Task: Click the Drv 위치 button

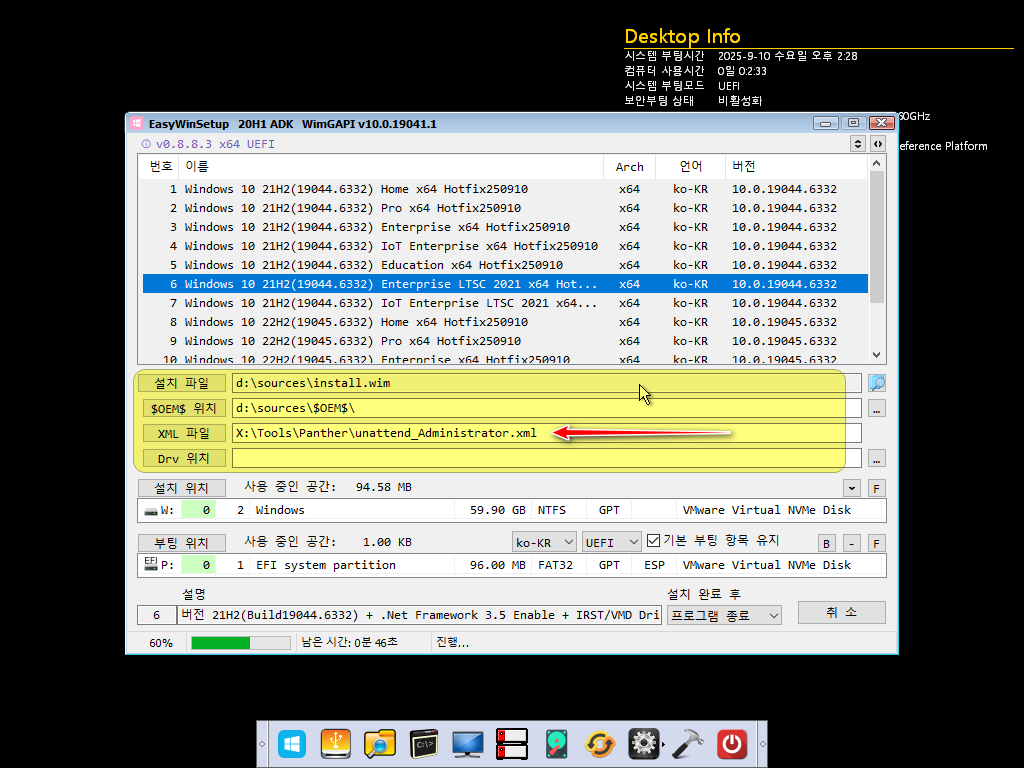Action: point(184,458)
